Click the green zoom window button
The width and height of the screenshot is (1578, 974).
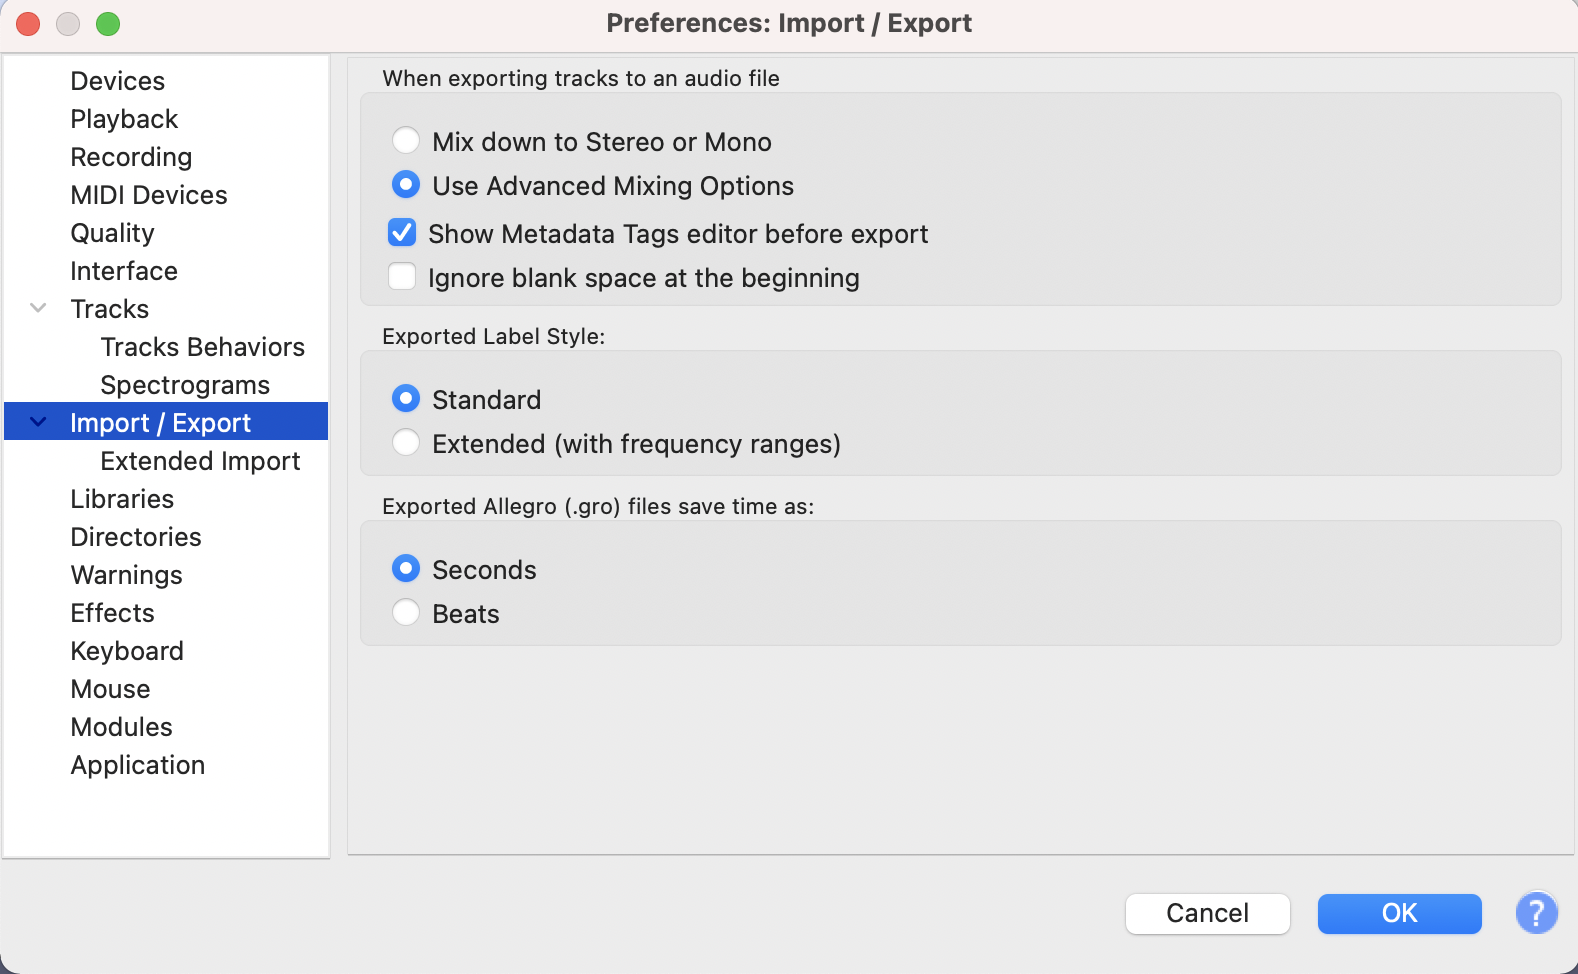108,24
